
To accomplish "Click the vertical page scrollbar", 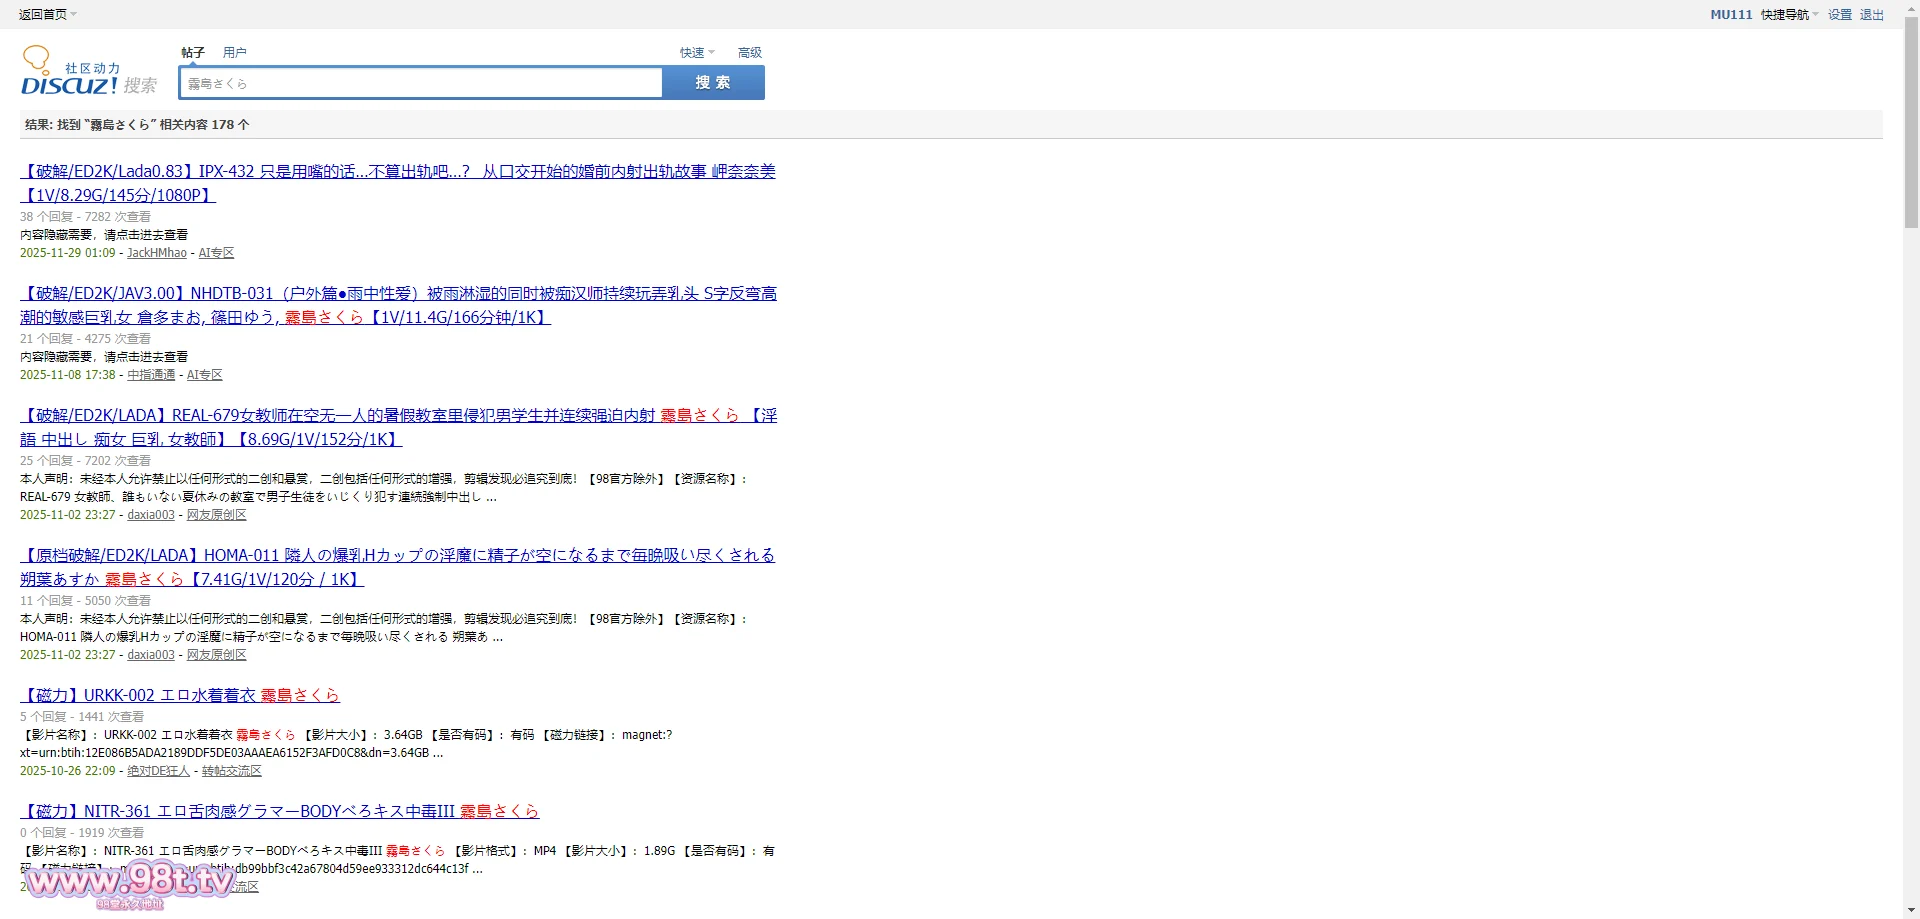I will 1911,120.
